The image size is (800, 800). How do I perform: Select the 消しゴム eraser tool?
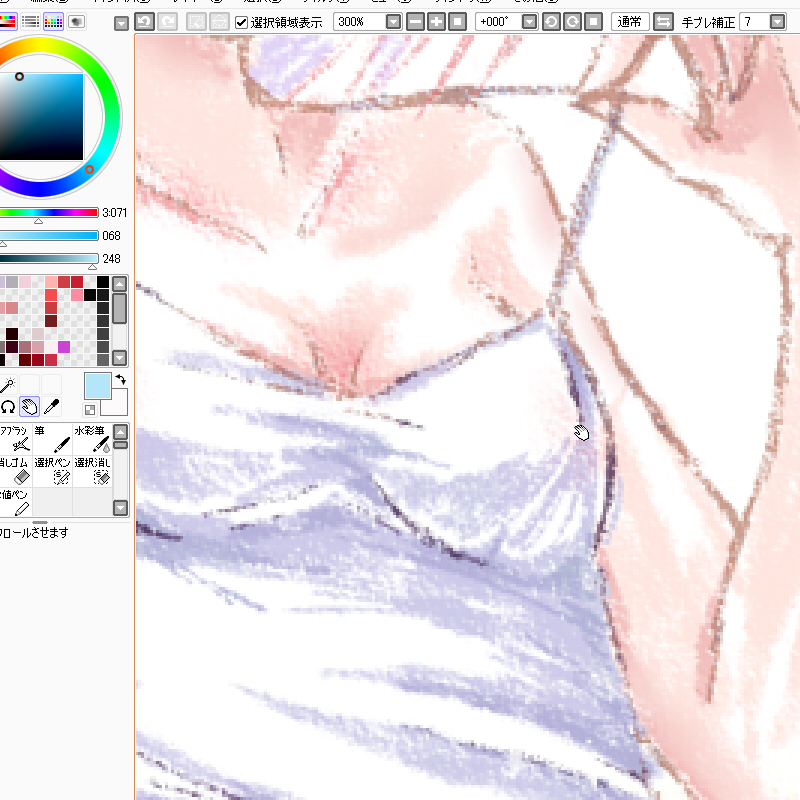(15, 470)
